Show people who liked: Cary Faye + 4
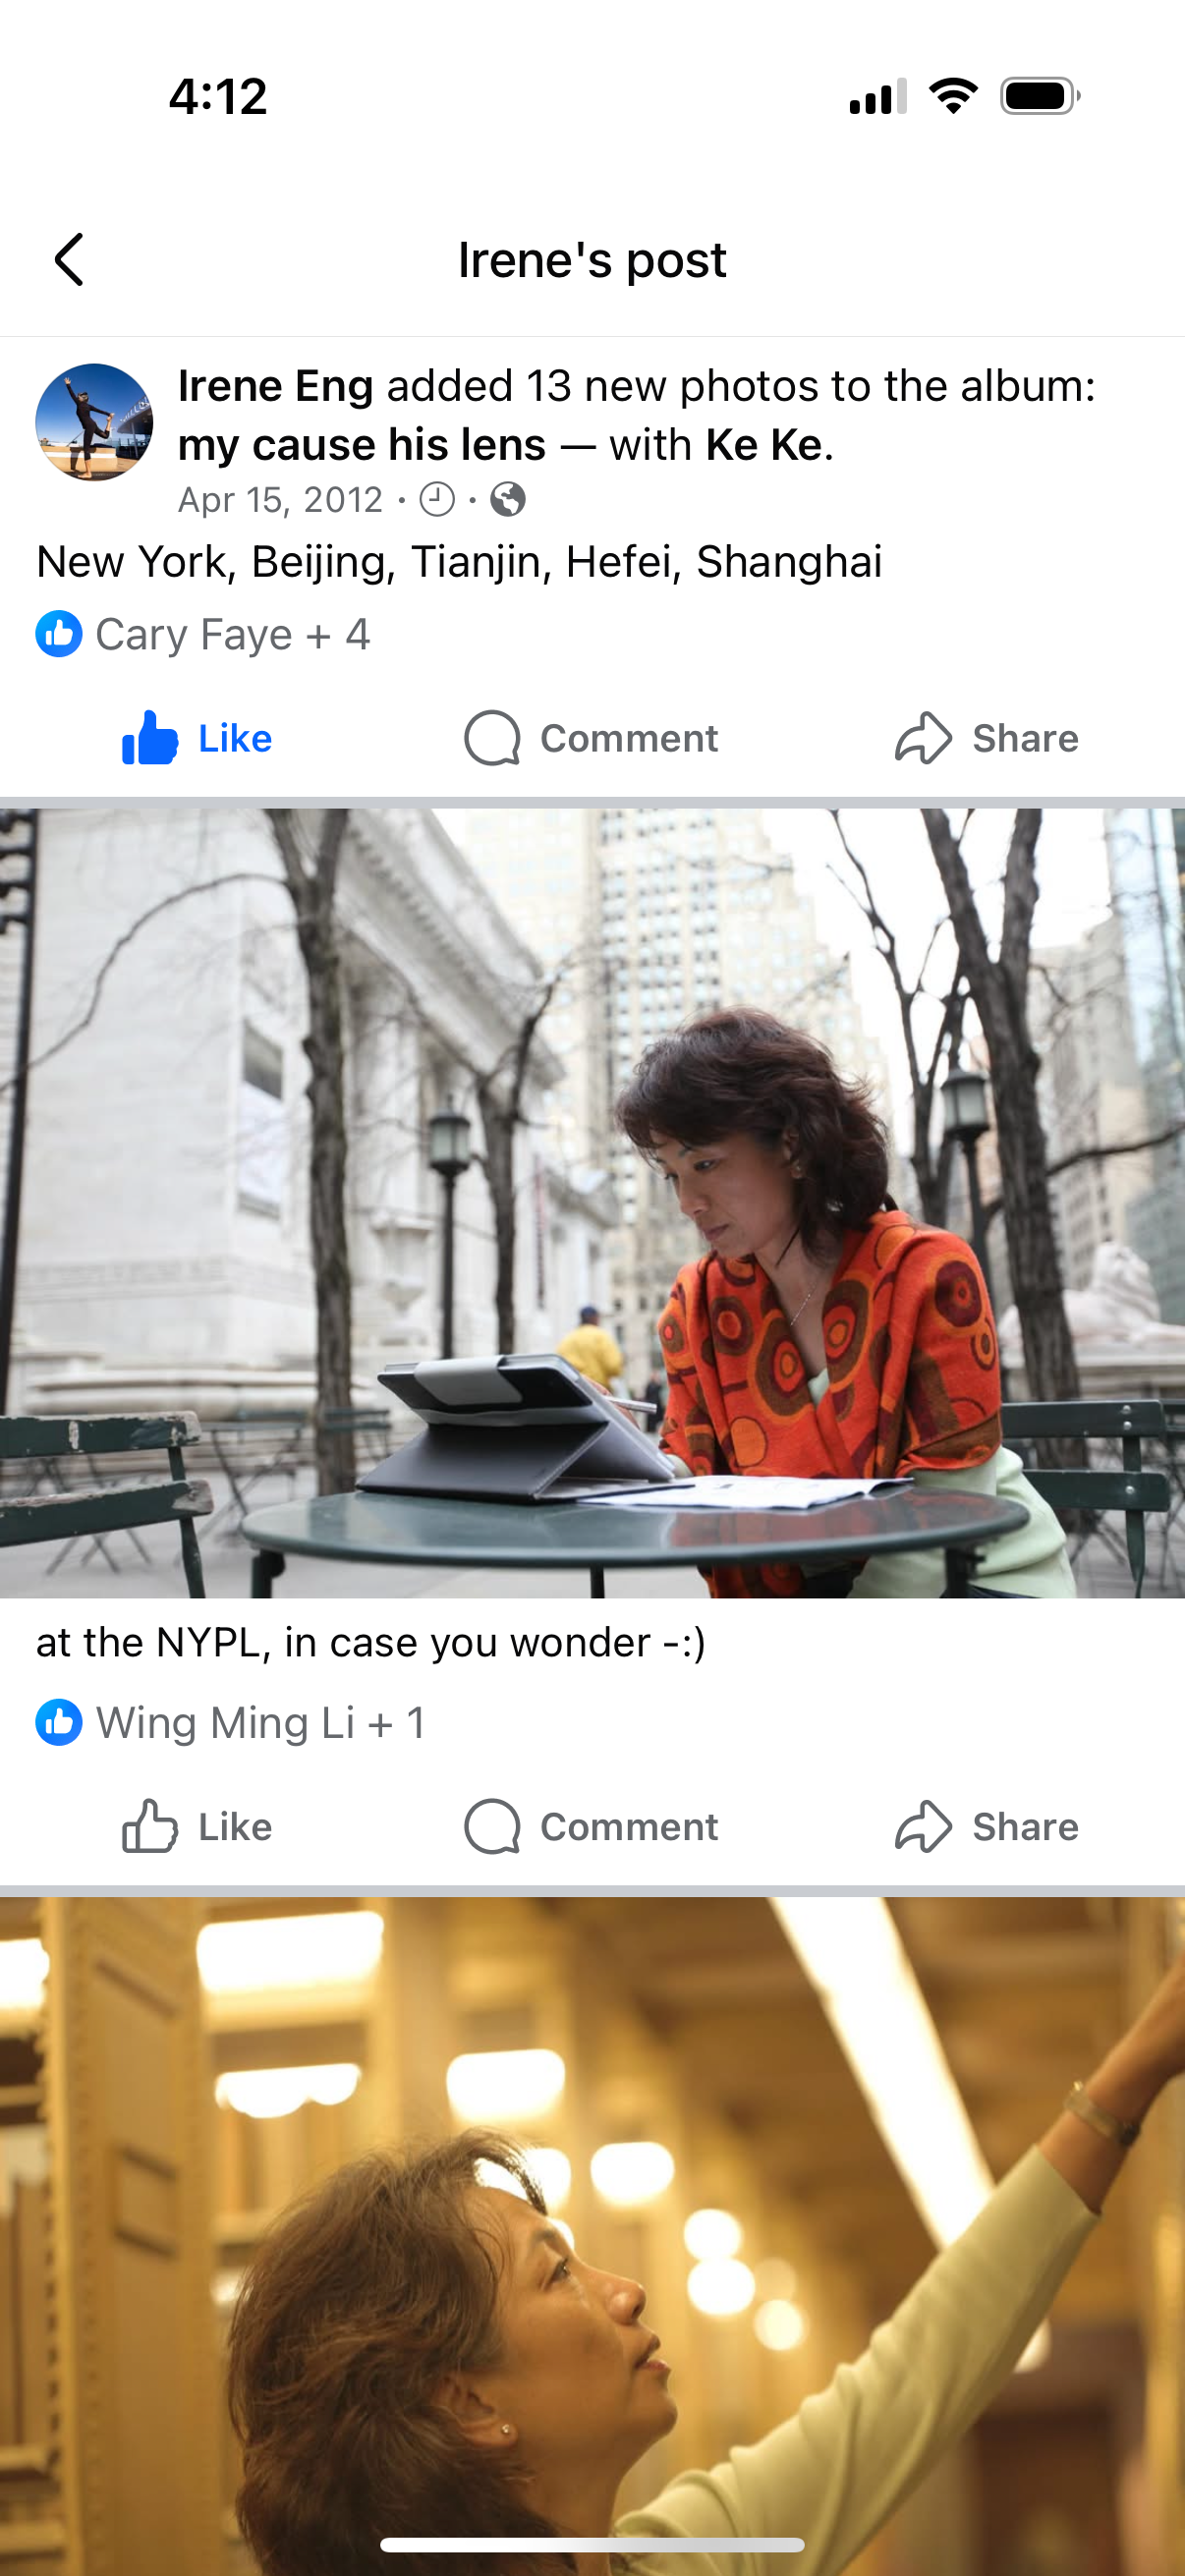 point(233,634)
